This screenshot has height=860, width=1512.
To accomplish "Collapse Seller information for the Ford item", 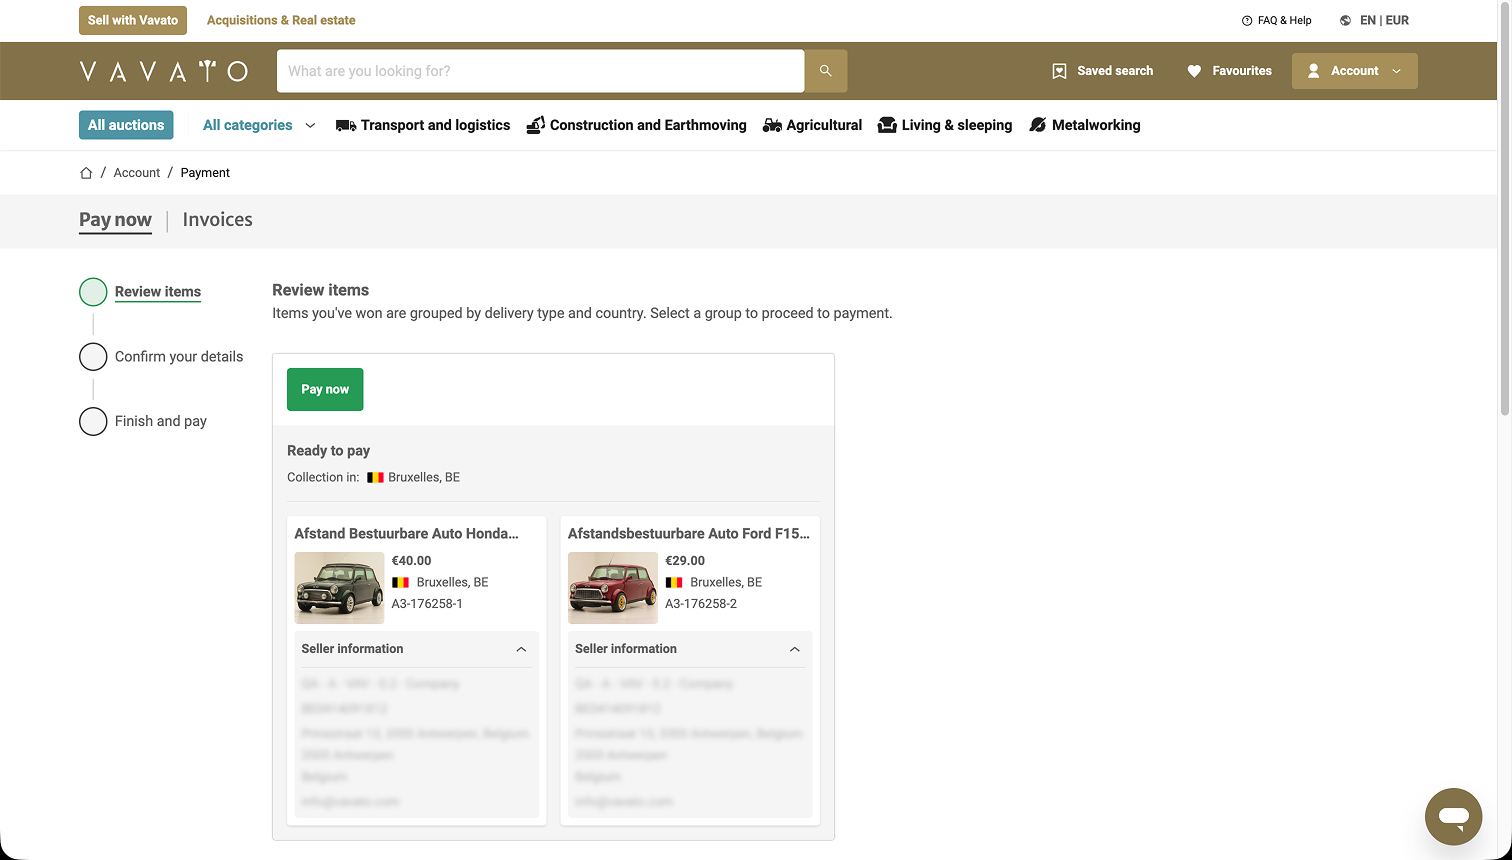I will [x=794, y=649].
